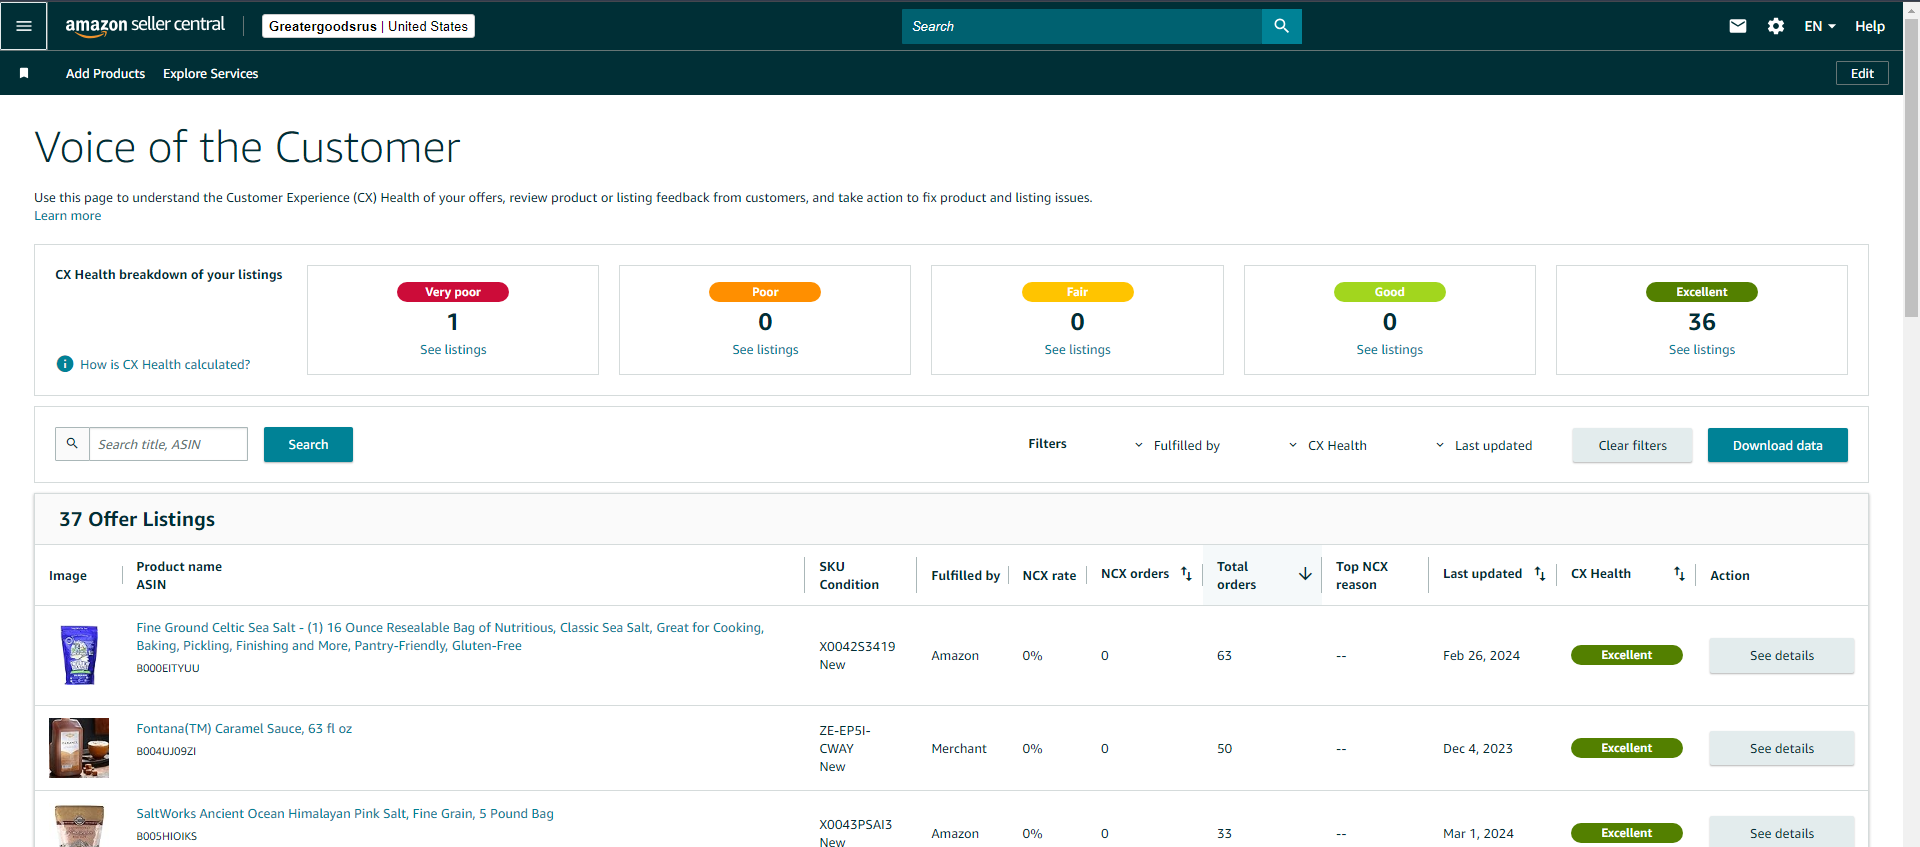
Task: See details for Fontana Caramel Sauce listing
Action: tap(1781, 749)
